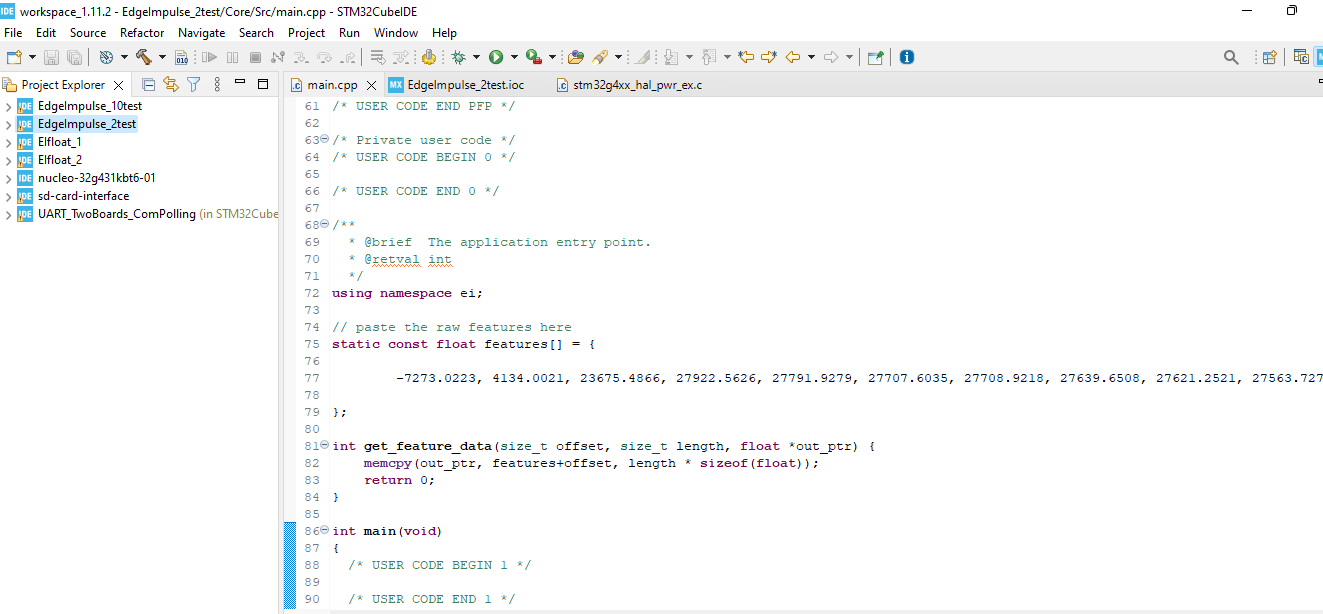This screenshot has height=614, width=1323.
Task: Go to the next edit location
Action: (769, 57)
